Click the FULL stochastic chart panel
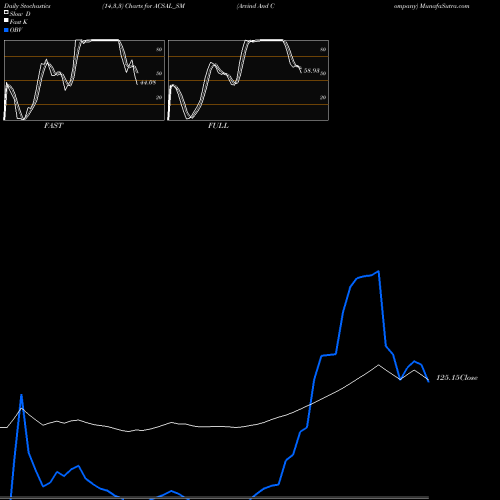 [248, 80]
